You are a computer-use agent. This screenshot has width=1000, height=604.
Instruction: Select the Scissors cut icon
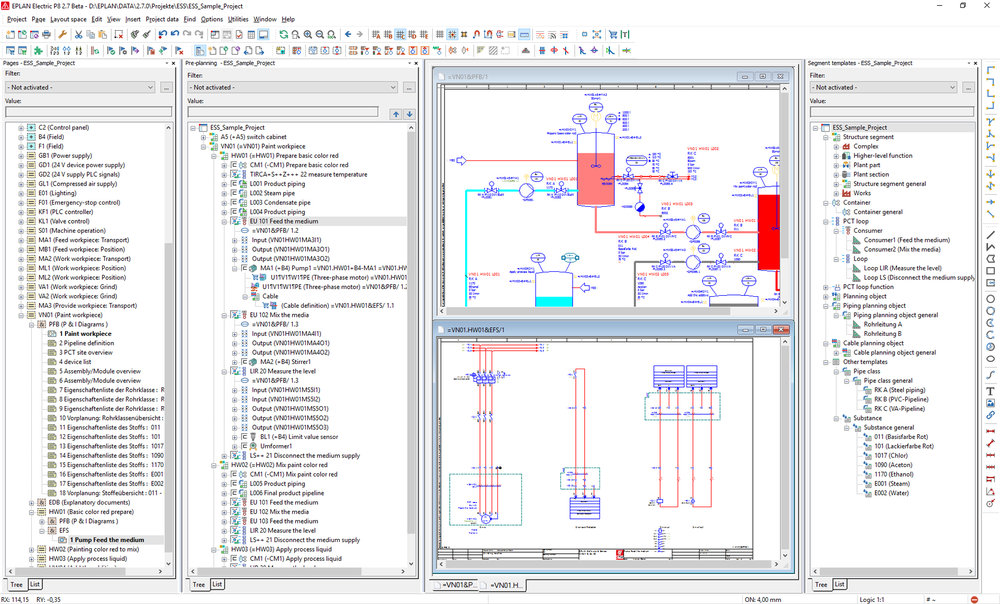click(x=77, y=35)
